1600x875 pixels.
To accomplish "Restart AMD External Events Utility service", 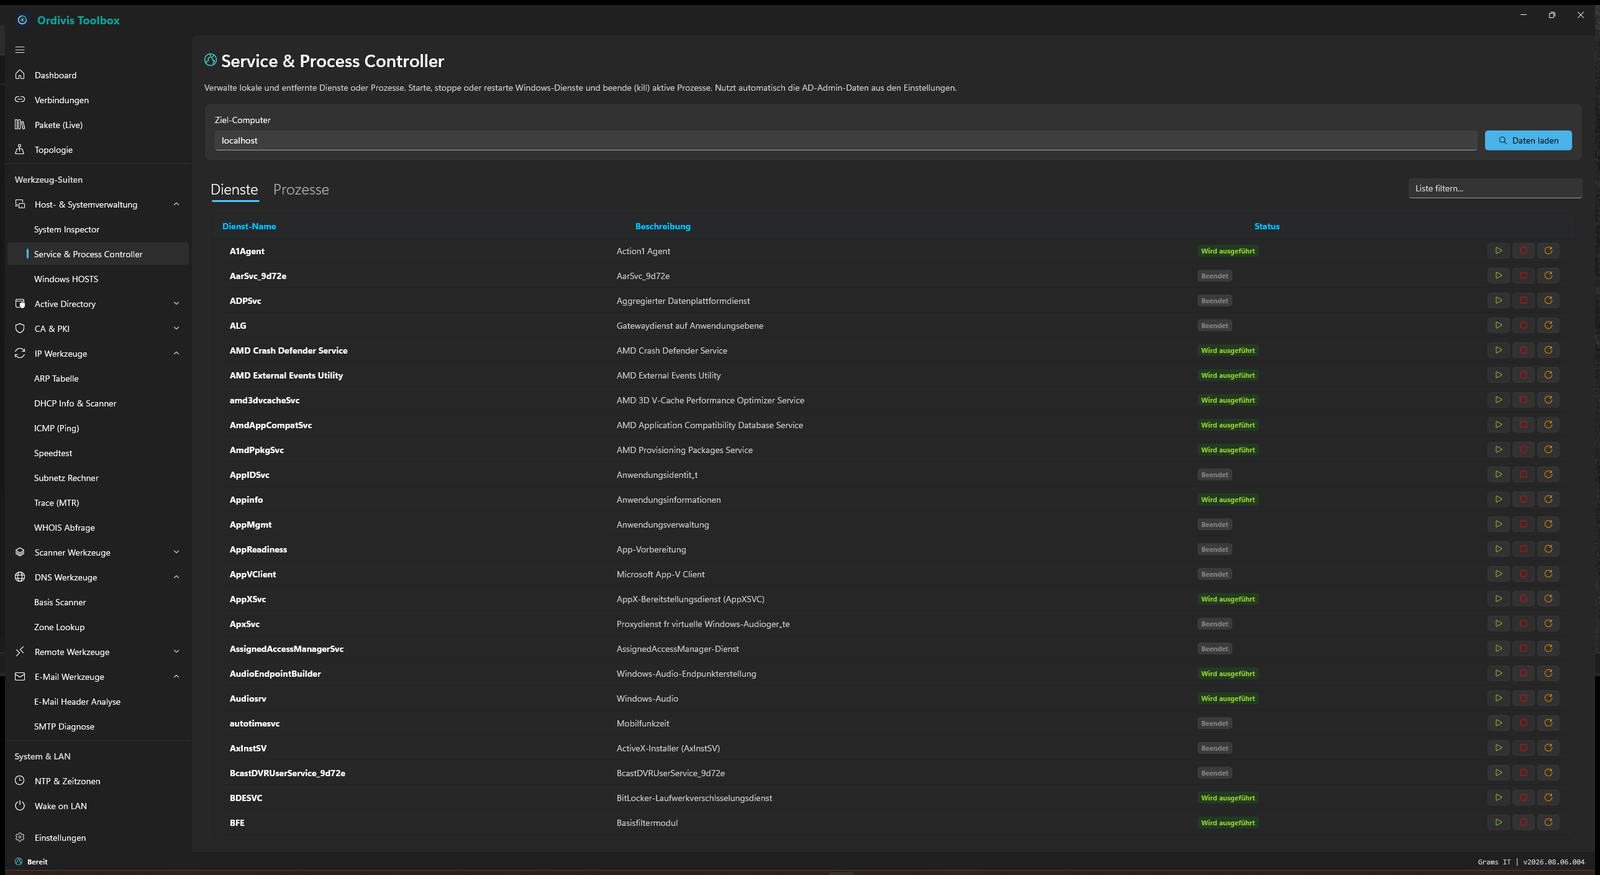I will coord(1548,375).
